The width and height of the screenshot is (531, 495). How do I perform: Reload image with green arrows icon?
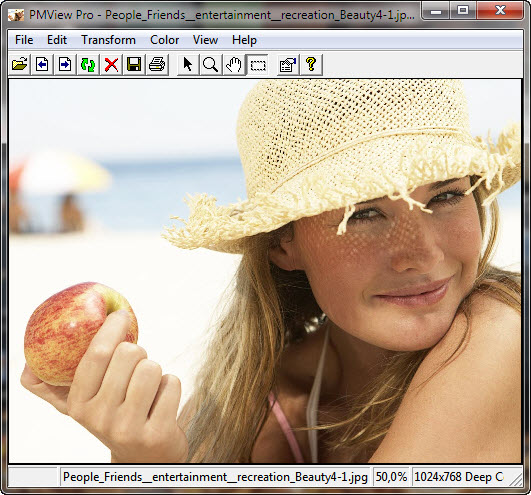pos(88,64)
